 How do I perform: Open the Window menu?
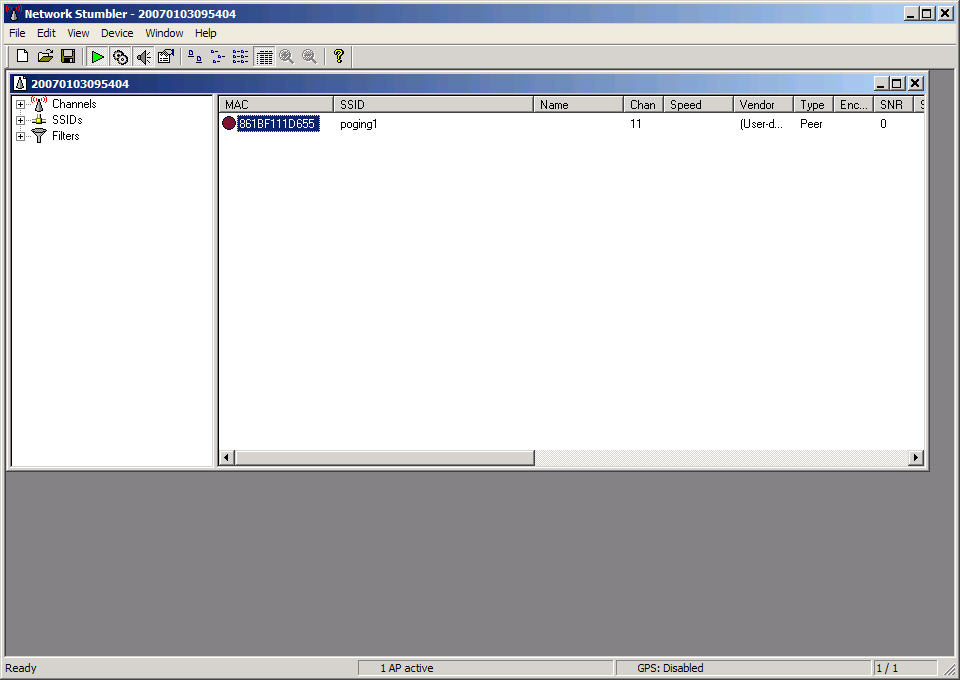coord(164,33)
